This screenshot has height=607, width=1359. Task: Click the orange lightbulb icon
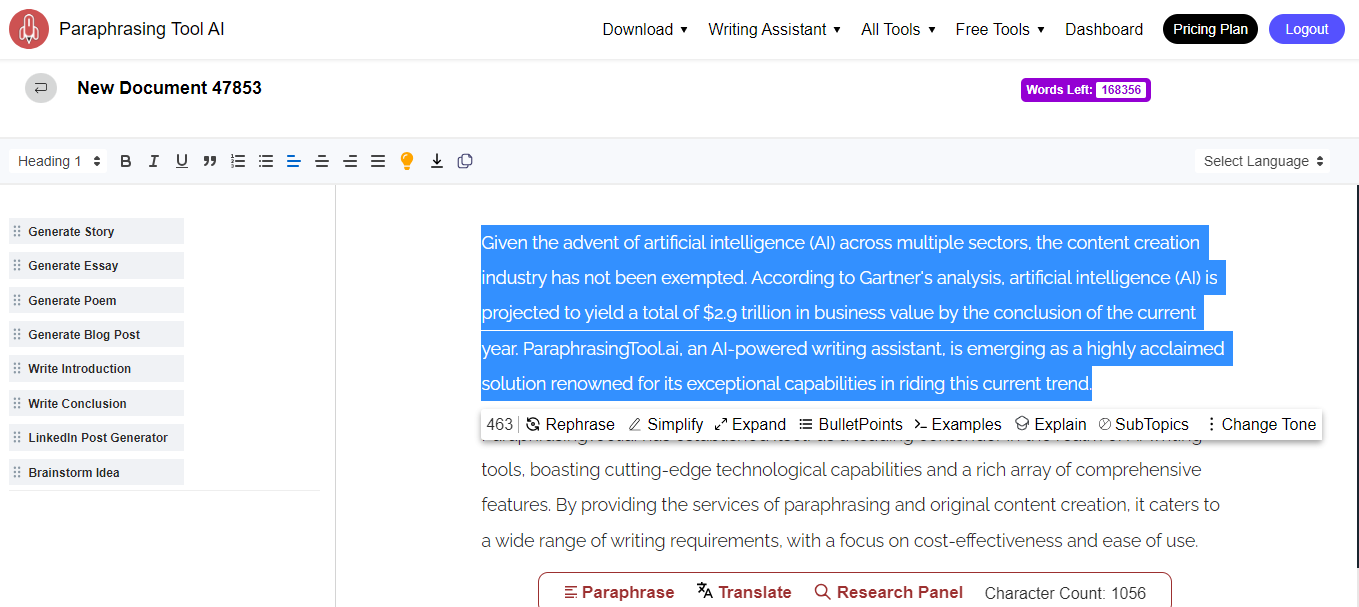(x=406, y=161)
